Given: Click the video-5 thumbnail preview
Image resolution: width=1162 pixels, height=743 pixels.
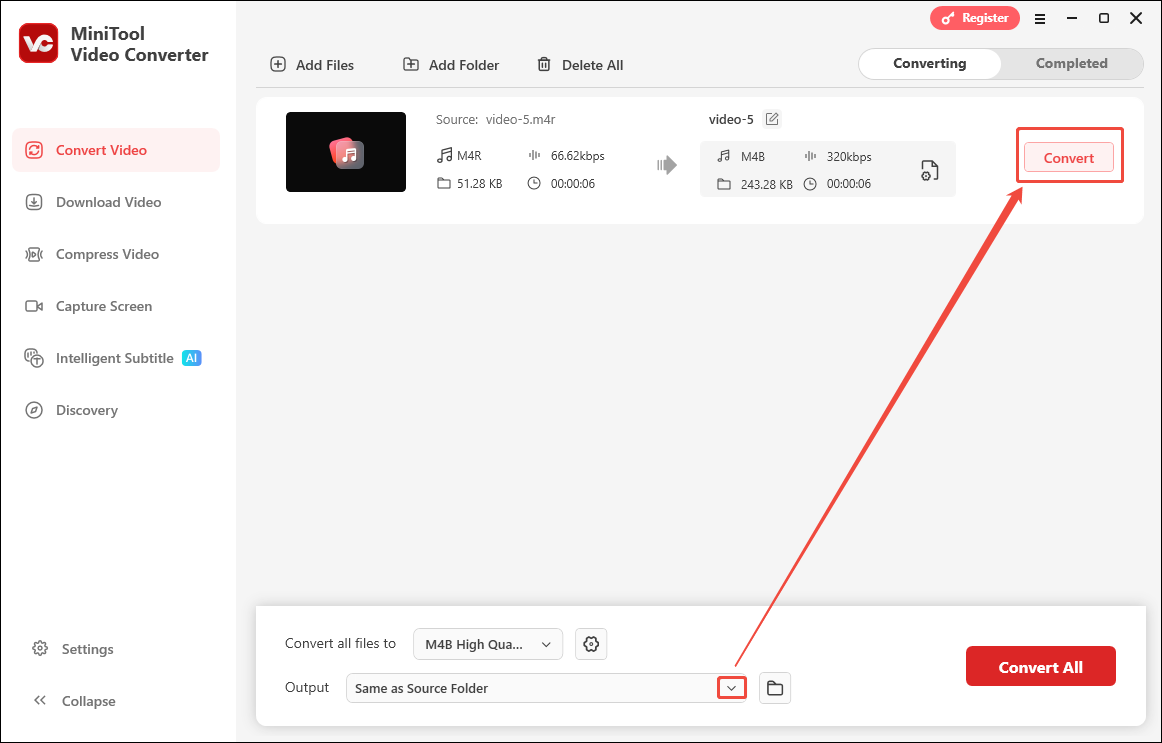Looking at the screenshot, I should (x=346, y=152).
